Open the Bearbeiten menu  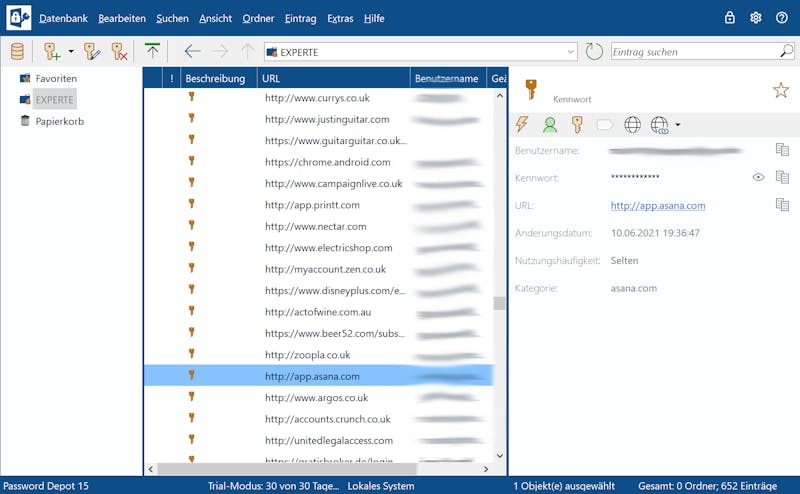point(122,18)
